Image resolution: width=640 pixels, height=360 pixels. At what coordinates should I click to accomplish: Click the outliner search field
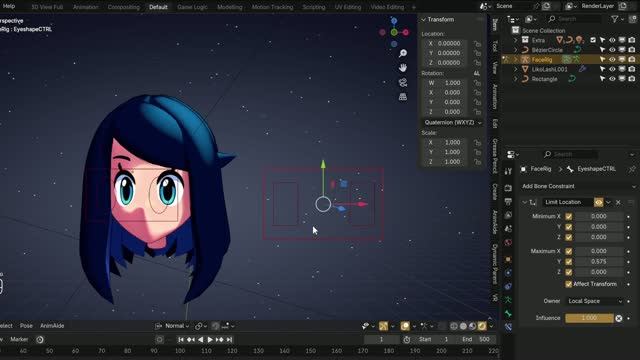(x=574, y=19)
